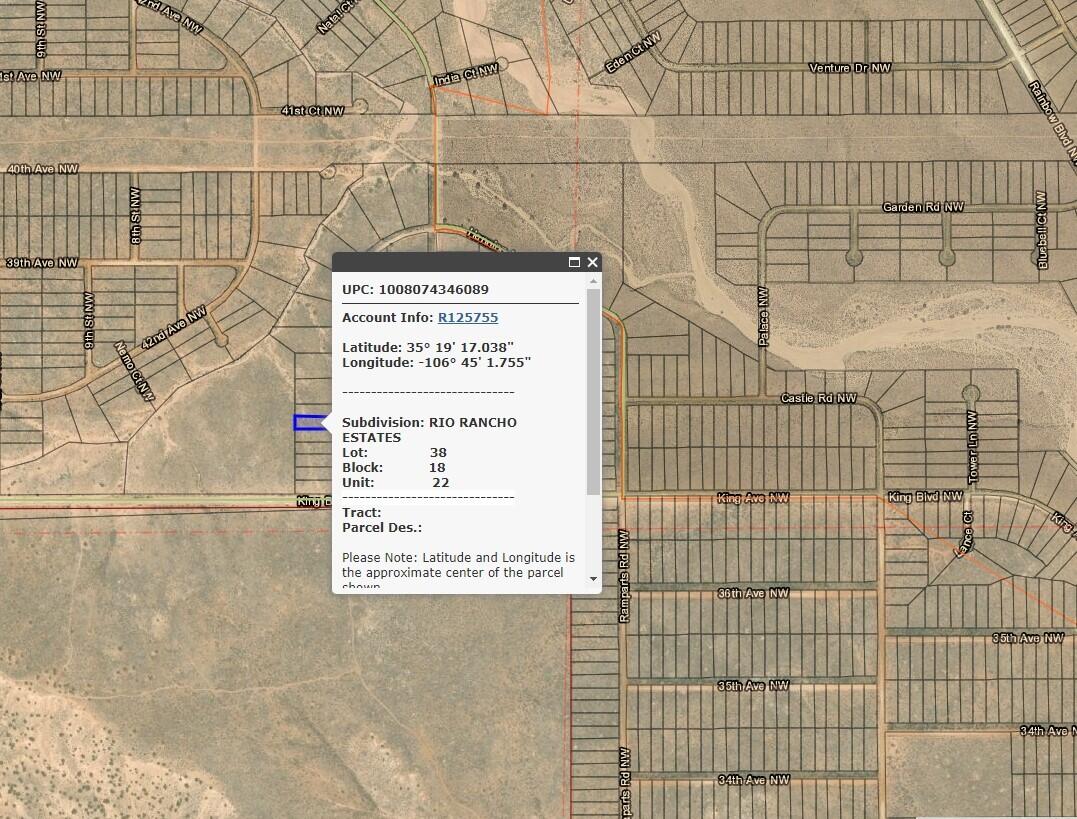Click the Garden Rd NW street label

point(922,207)
